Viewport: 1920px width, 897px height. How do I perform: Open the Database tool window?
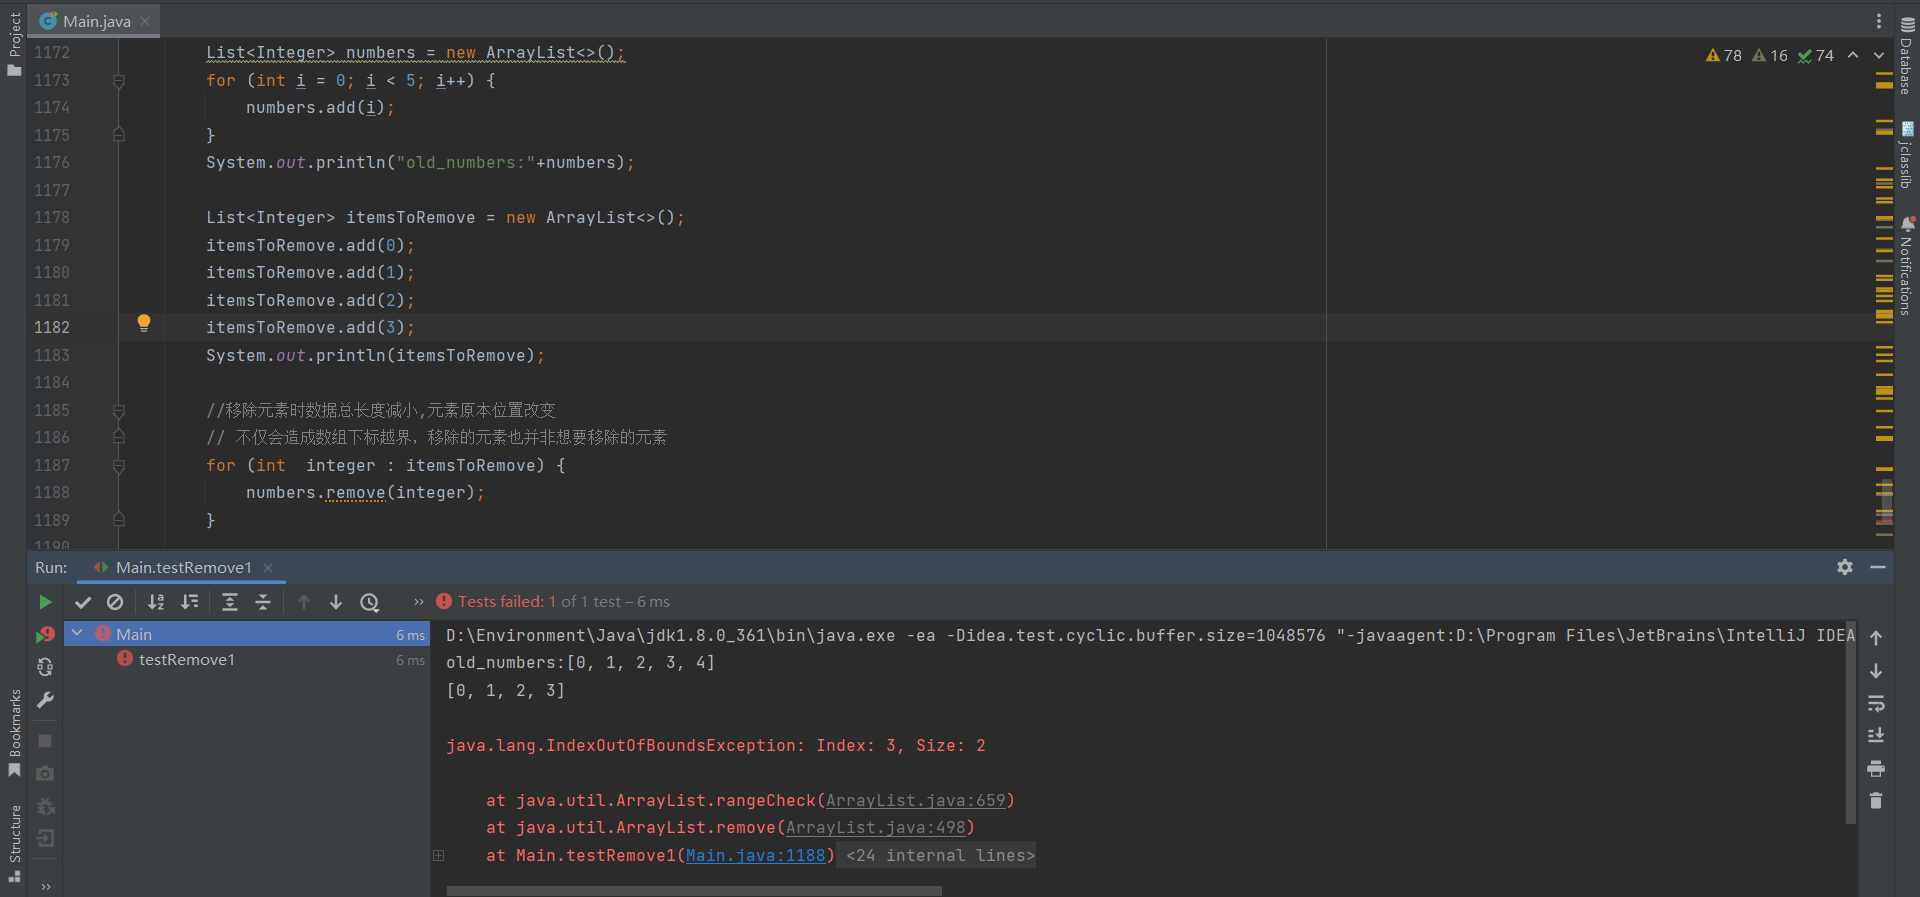click(1907, 56)
